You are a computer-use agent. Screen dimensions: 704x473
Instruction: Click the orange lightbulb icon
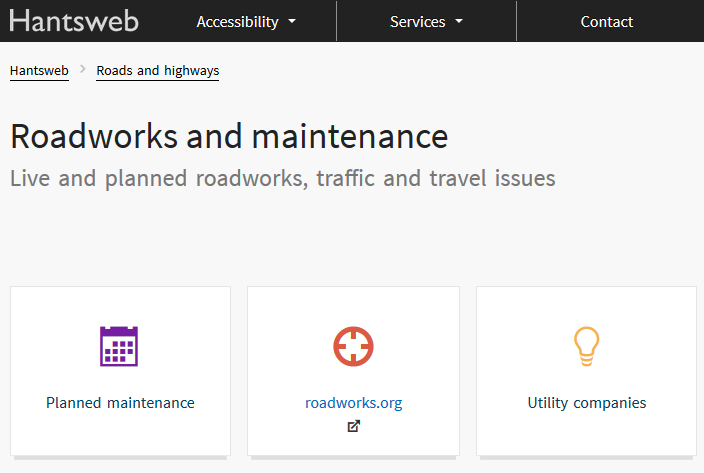[x=586, y=346]
